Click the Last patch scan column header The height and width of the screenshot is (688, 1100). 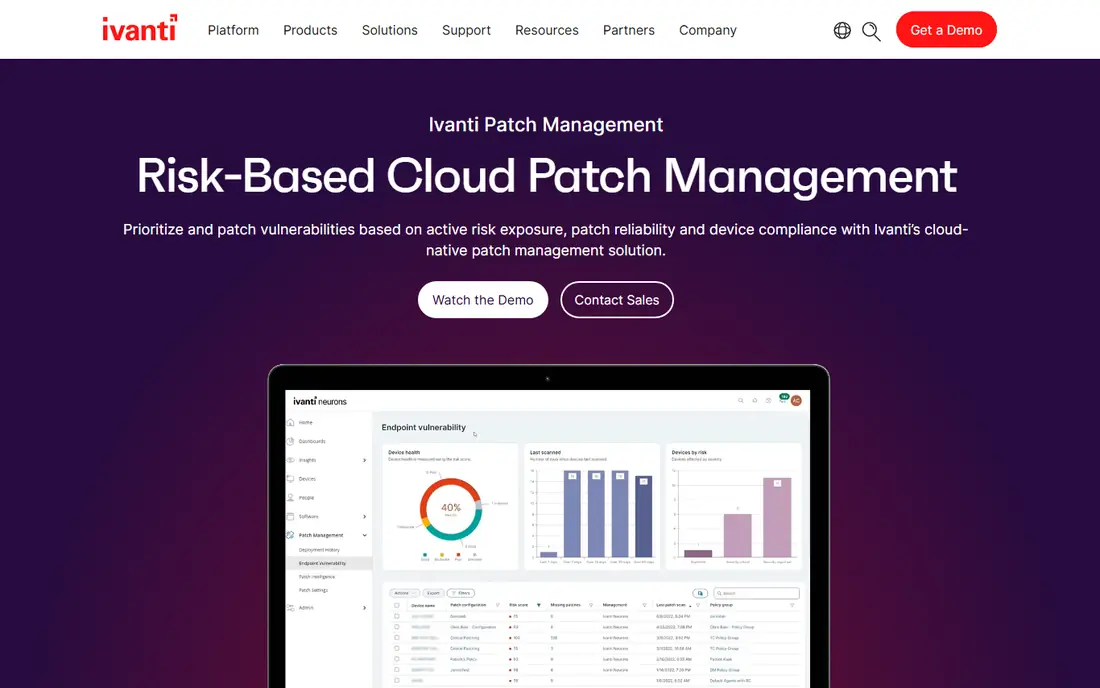click(671, 605)
